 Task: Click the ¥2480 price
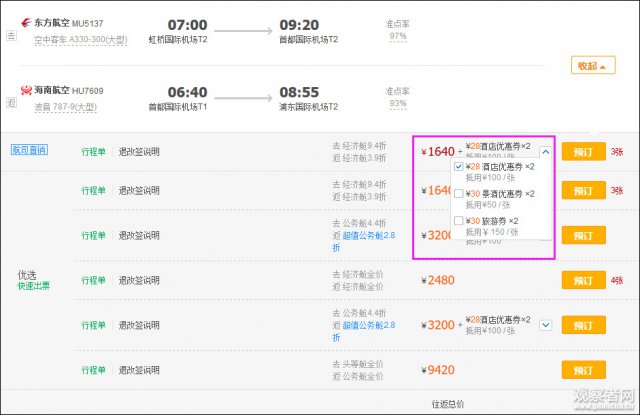(x=438, y=280)
